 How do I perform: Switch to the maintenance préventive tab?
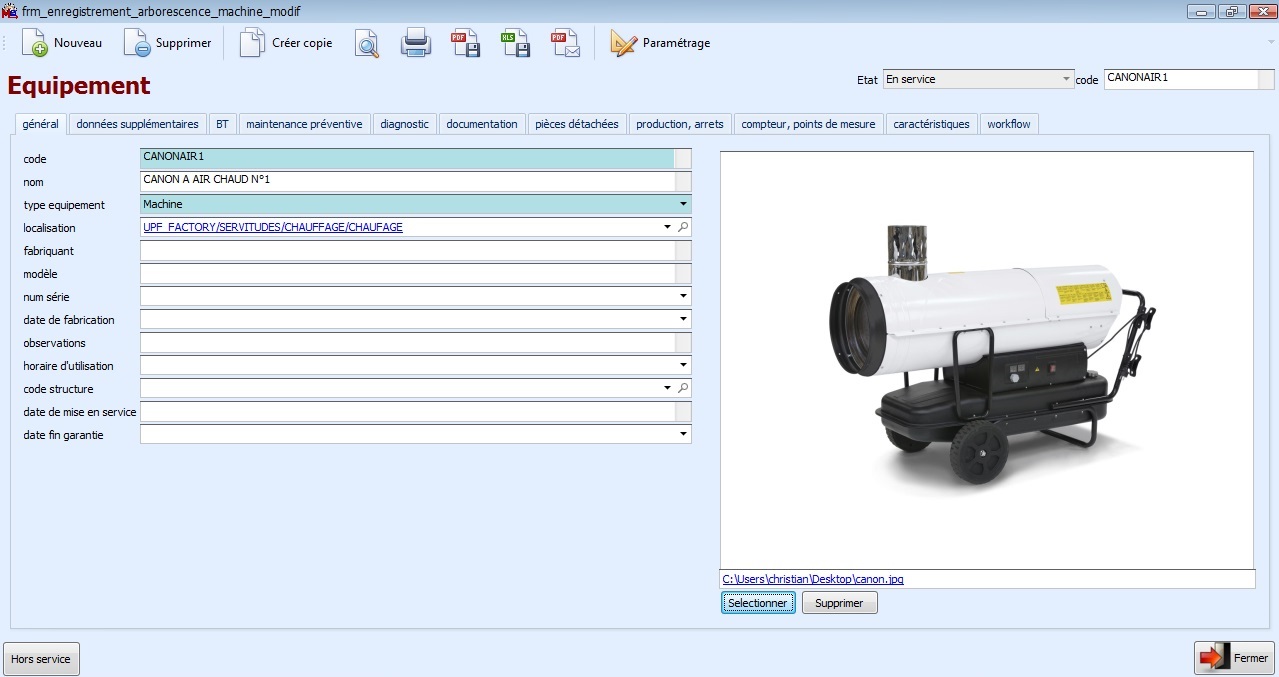[x=304, y=124]
